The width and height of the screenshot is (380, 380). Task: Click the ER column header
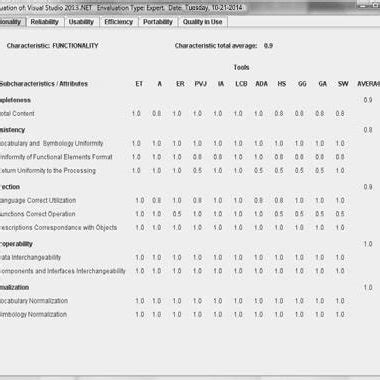(x=180, y=84)
